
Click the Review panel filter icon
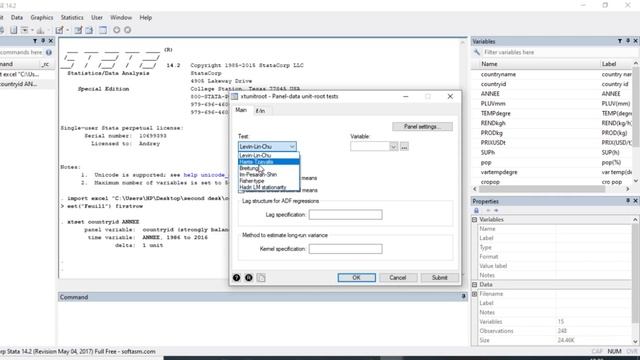point(35,41)
